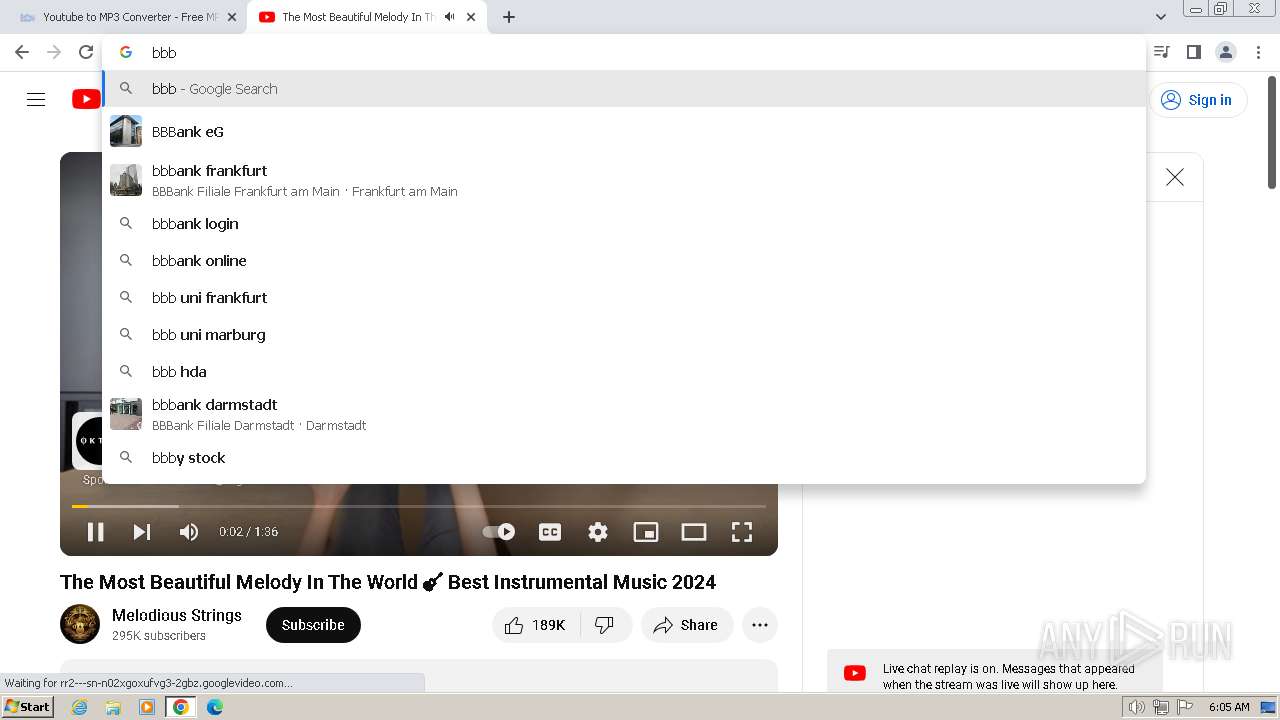The height and width of the screenshot is (720, 1280).
Task: Share the video
Action: coord(686,625)
